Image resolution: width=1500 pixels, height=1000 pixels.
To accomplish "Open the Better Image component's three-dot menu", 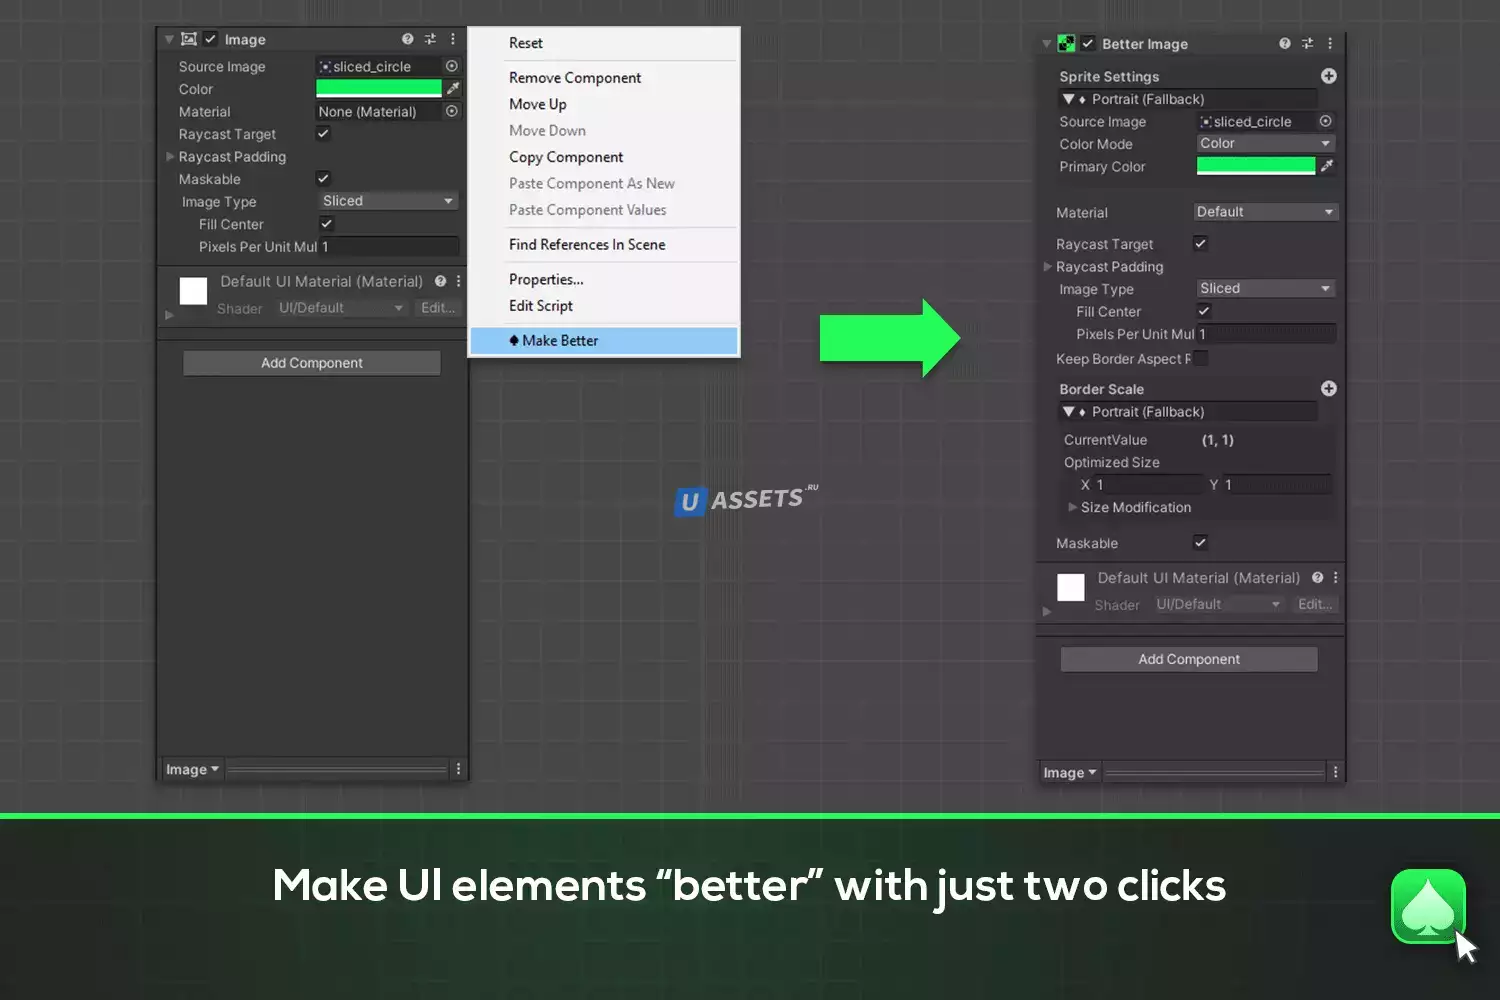I will pos(1330,44).
